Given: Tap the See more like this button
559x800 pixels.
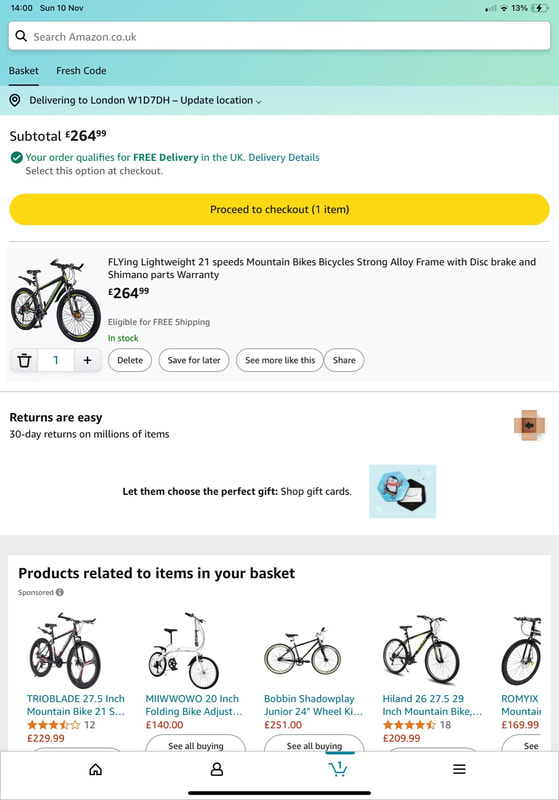Looking at the screenshot, I should click(x=280, y=360).
